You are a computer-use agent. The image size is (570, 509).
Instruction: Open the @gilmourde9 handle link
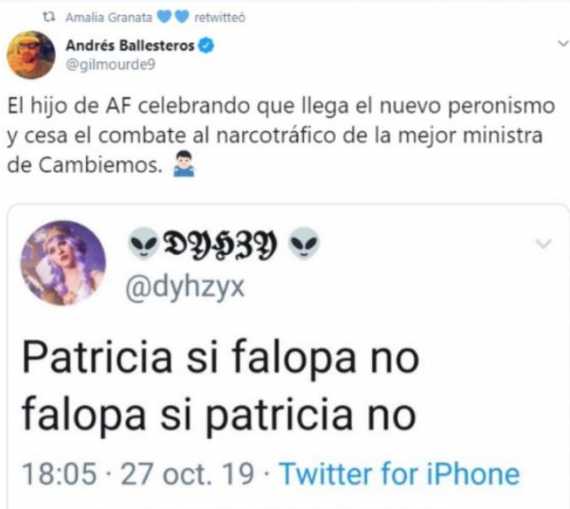pos(111,64)
